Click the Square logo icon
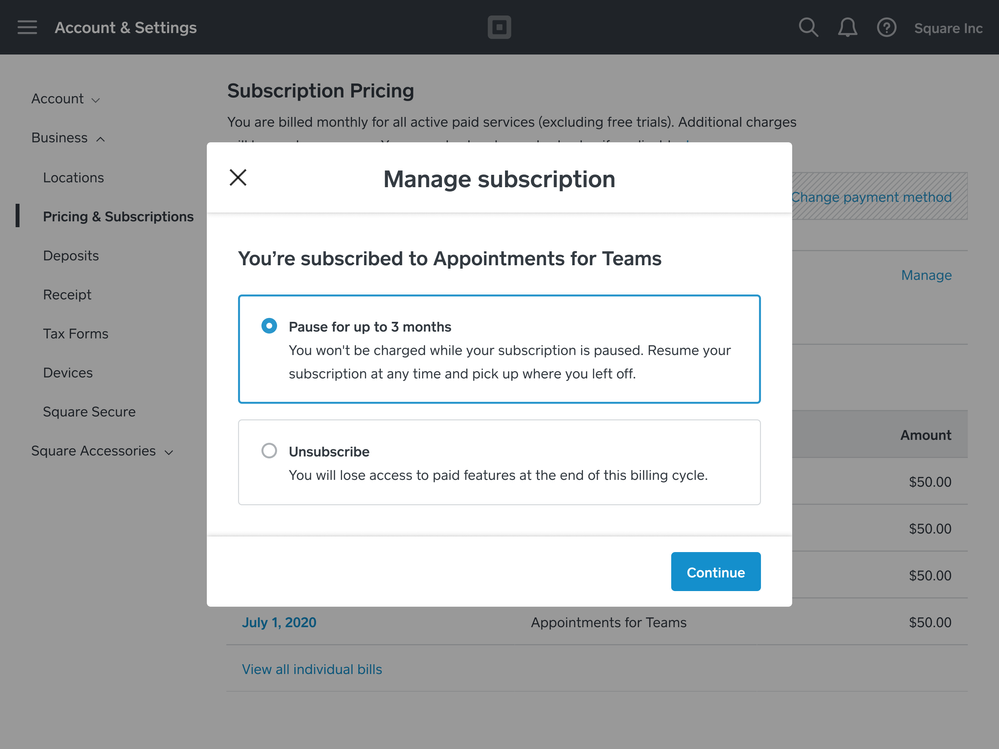This screenshot has height=749, width=999. coord(499,27)
